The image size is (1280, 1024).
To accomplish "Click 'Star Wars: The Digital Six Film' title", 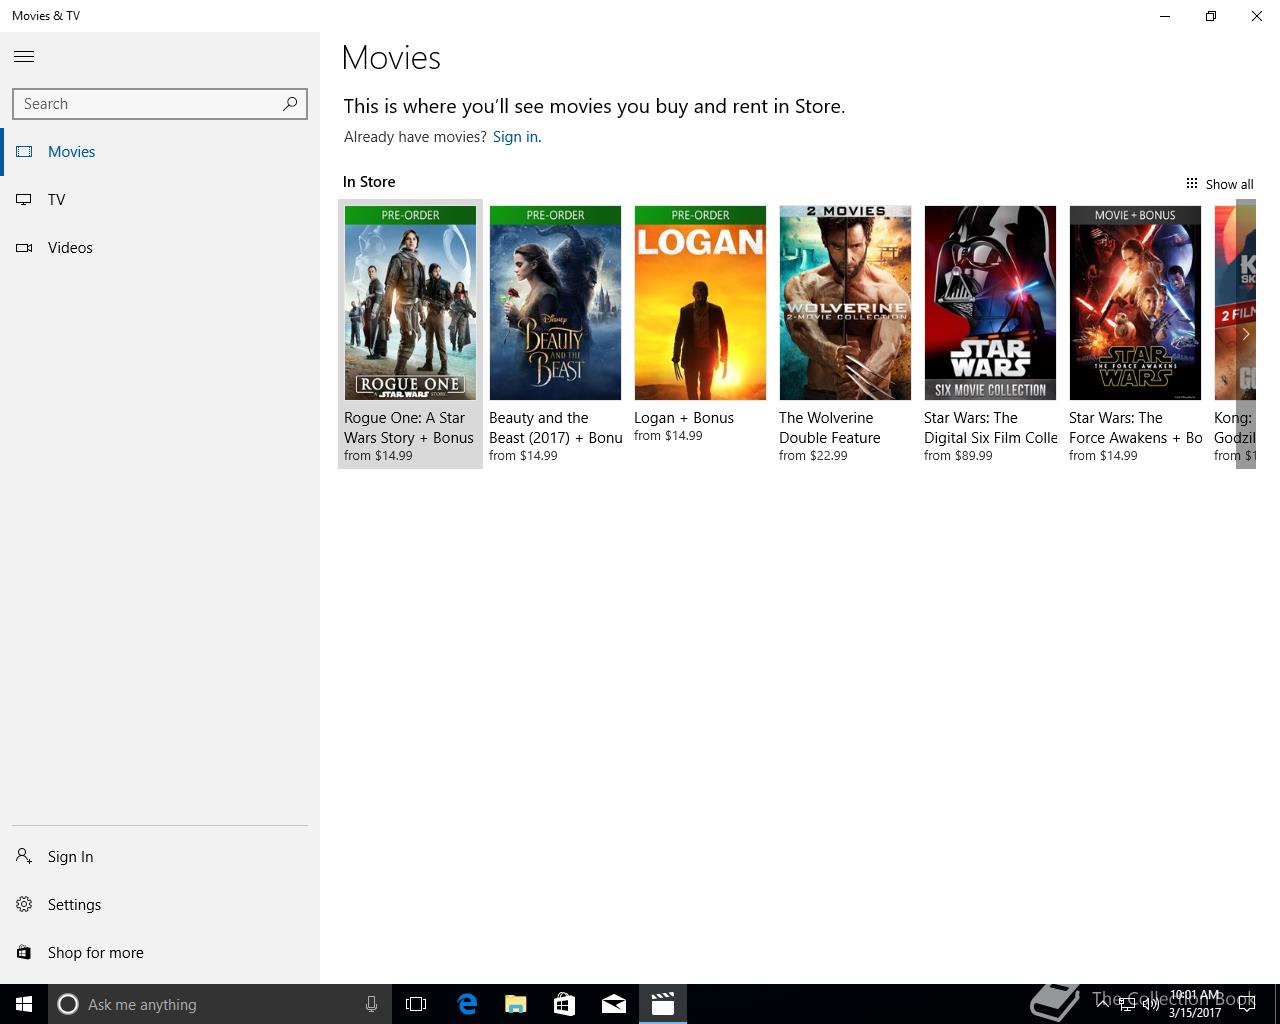I will coord(990,428).
